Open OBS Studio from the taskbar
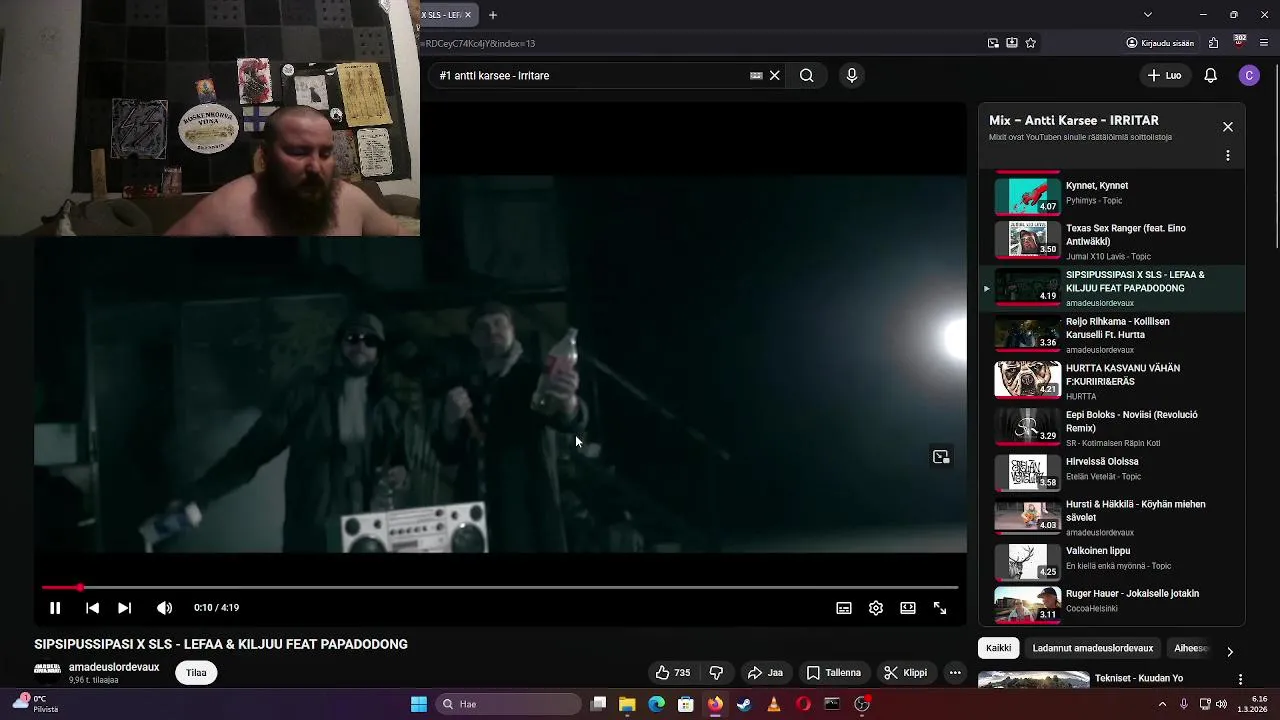 (x=862, y=704)
